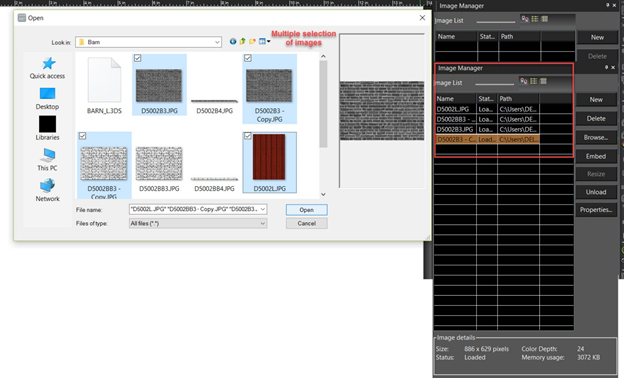Image resolution: width=624 pixels, height=378 pixels.
Task: Select the D5002BB4.JPG file thumbnail
Action: tap(214, 162)
